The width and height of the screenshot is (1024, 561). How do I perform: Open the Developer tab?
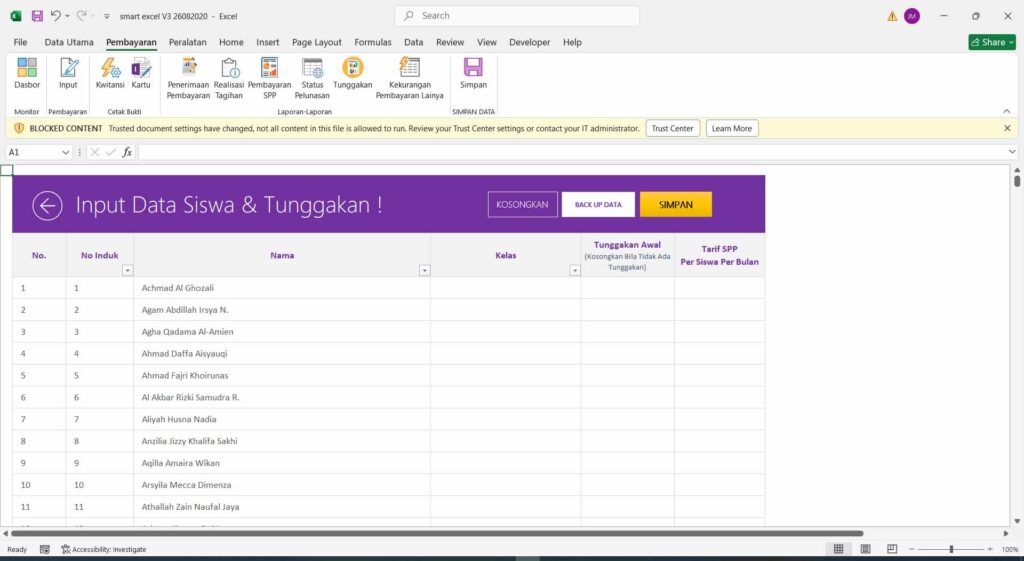pyautogui.click(x=530, y=42)
